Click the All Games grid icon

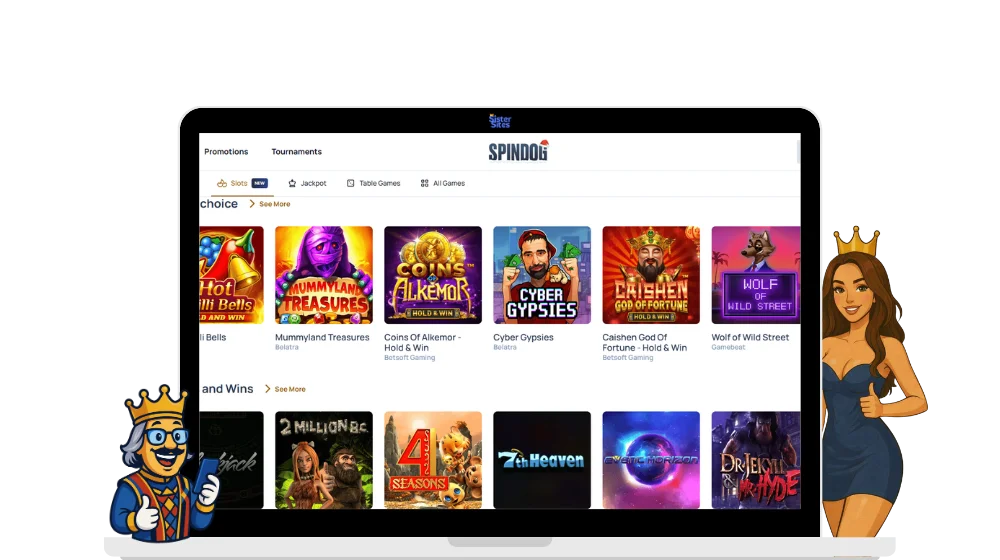(x=424, y=183)
